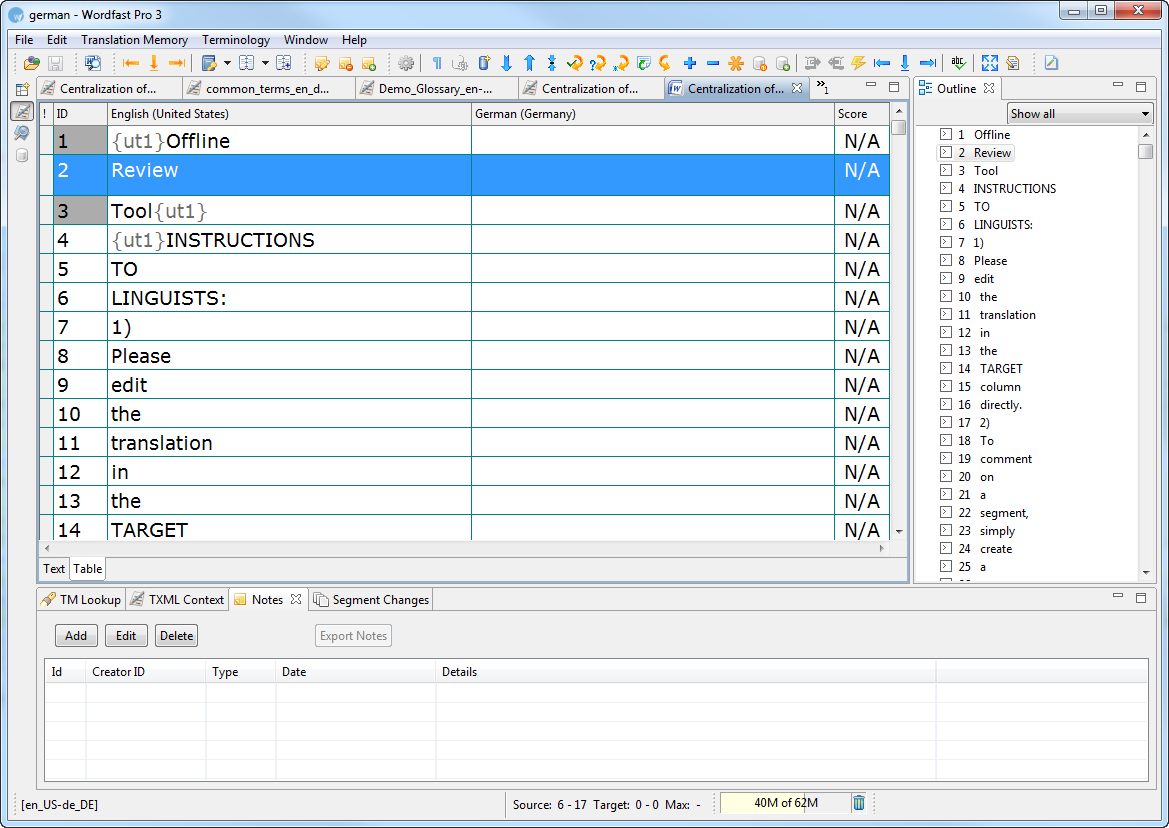Open the Window menu
Image resolution: width=1169 pixels, height=828 pixels.
coord(306,39)
